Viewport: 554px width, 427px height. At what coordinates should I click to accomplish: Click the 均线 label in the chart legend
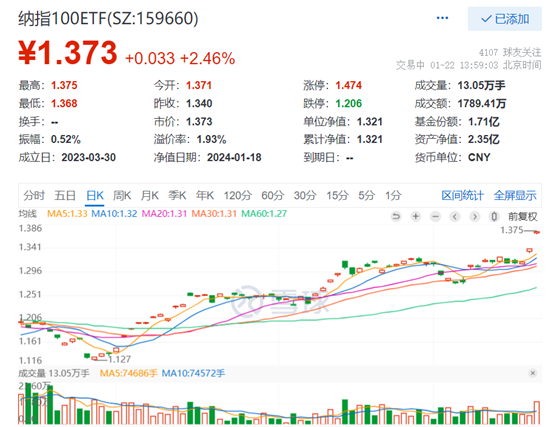click(28, 214)
